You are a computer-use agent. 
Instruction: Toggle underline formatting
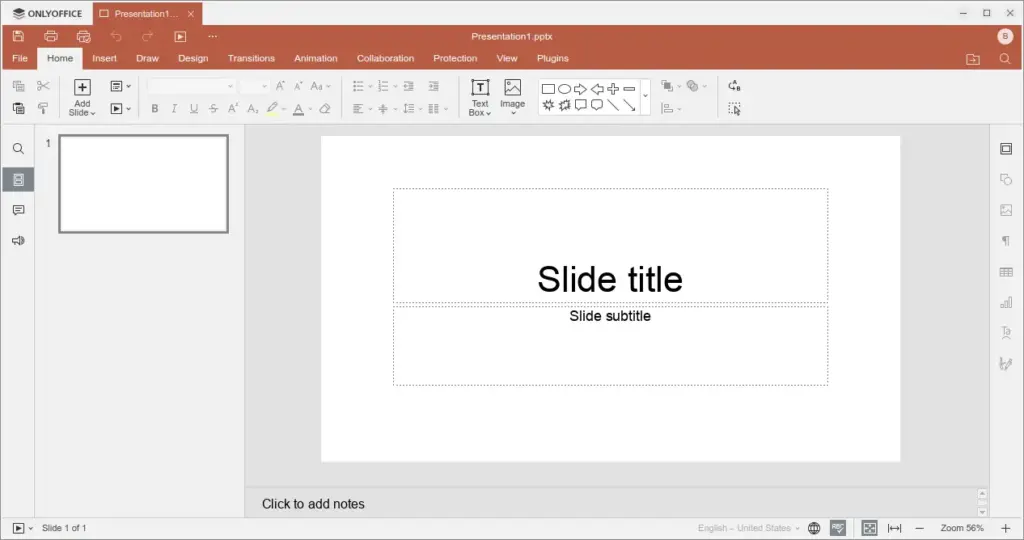(194, 108)
